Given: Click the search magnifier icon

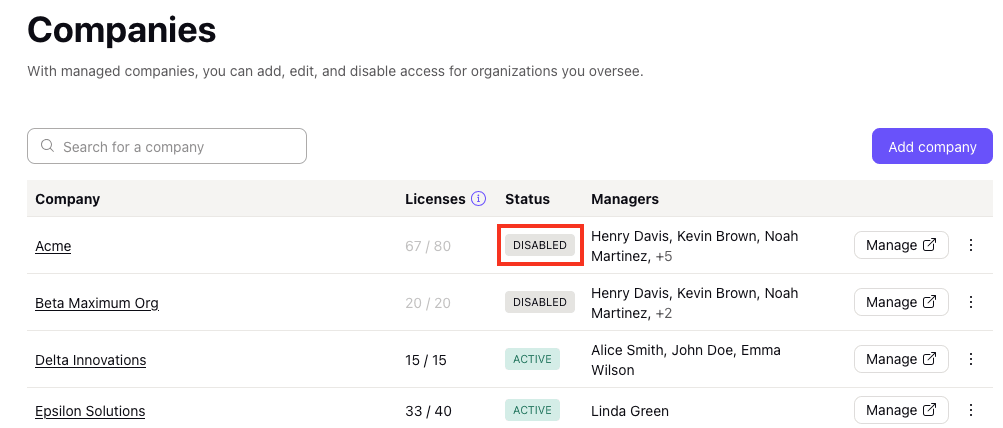Looking at the screenshot, I should (x=47, y=147).
